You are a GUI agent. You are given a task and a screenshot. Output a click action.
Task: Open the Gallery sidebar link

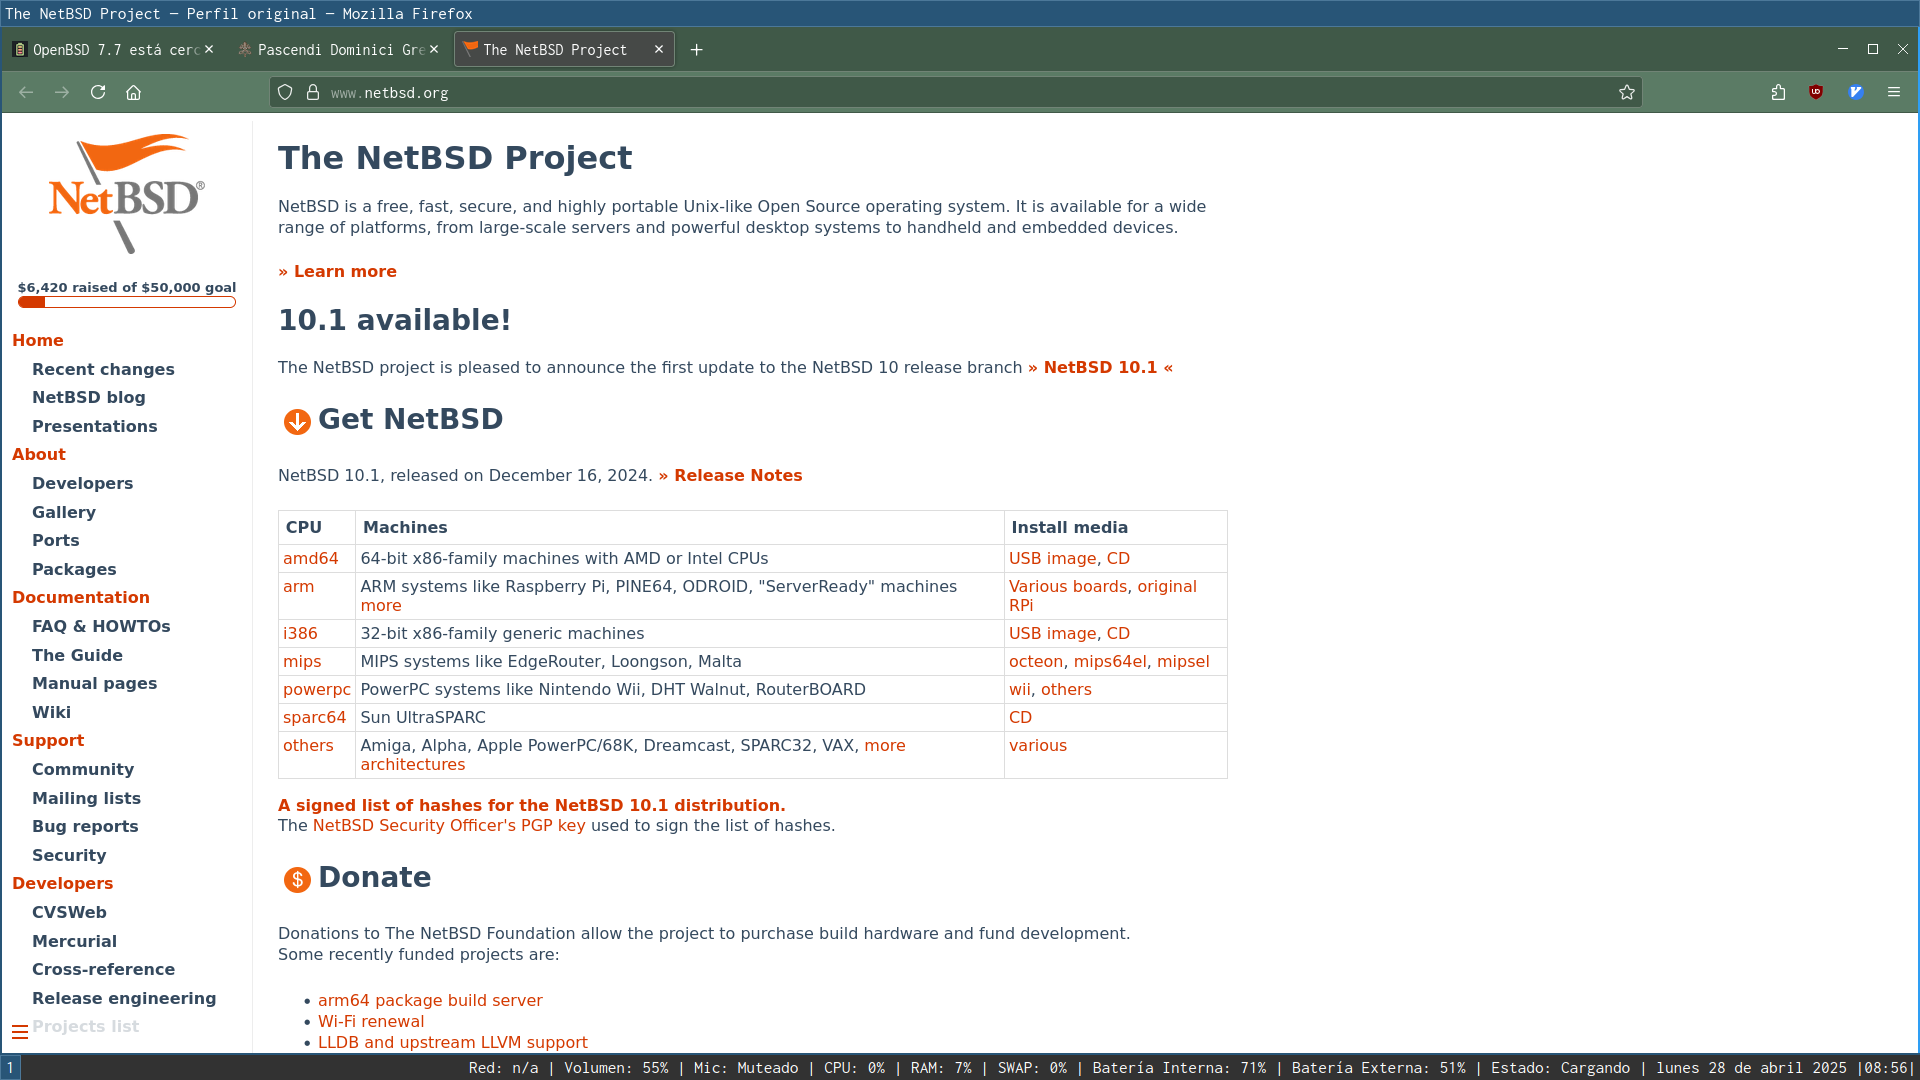click(64, 512)
